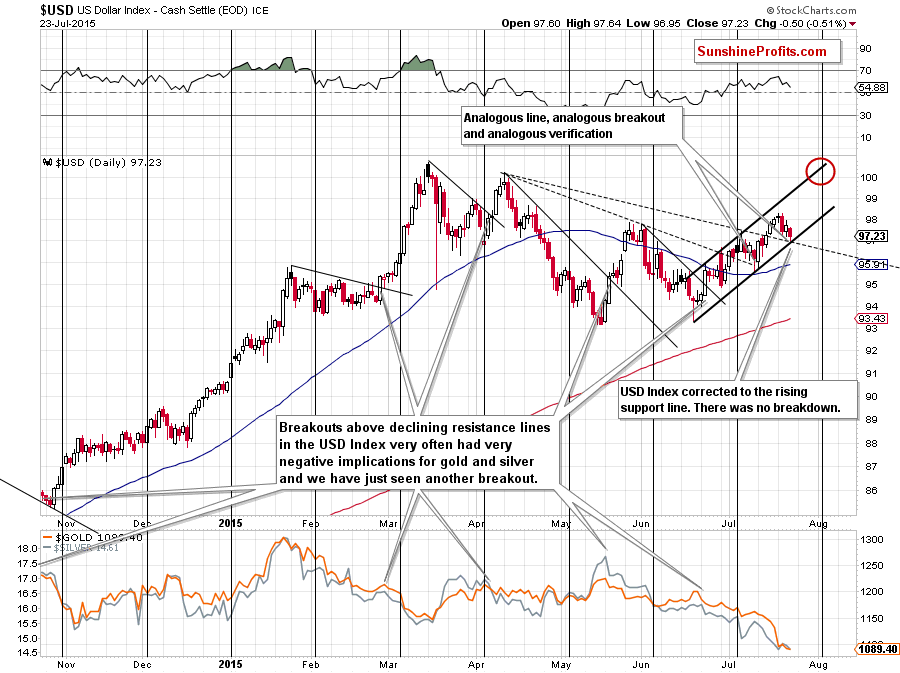Click the blue moving average tag 95.91

click(872, 264)
